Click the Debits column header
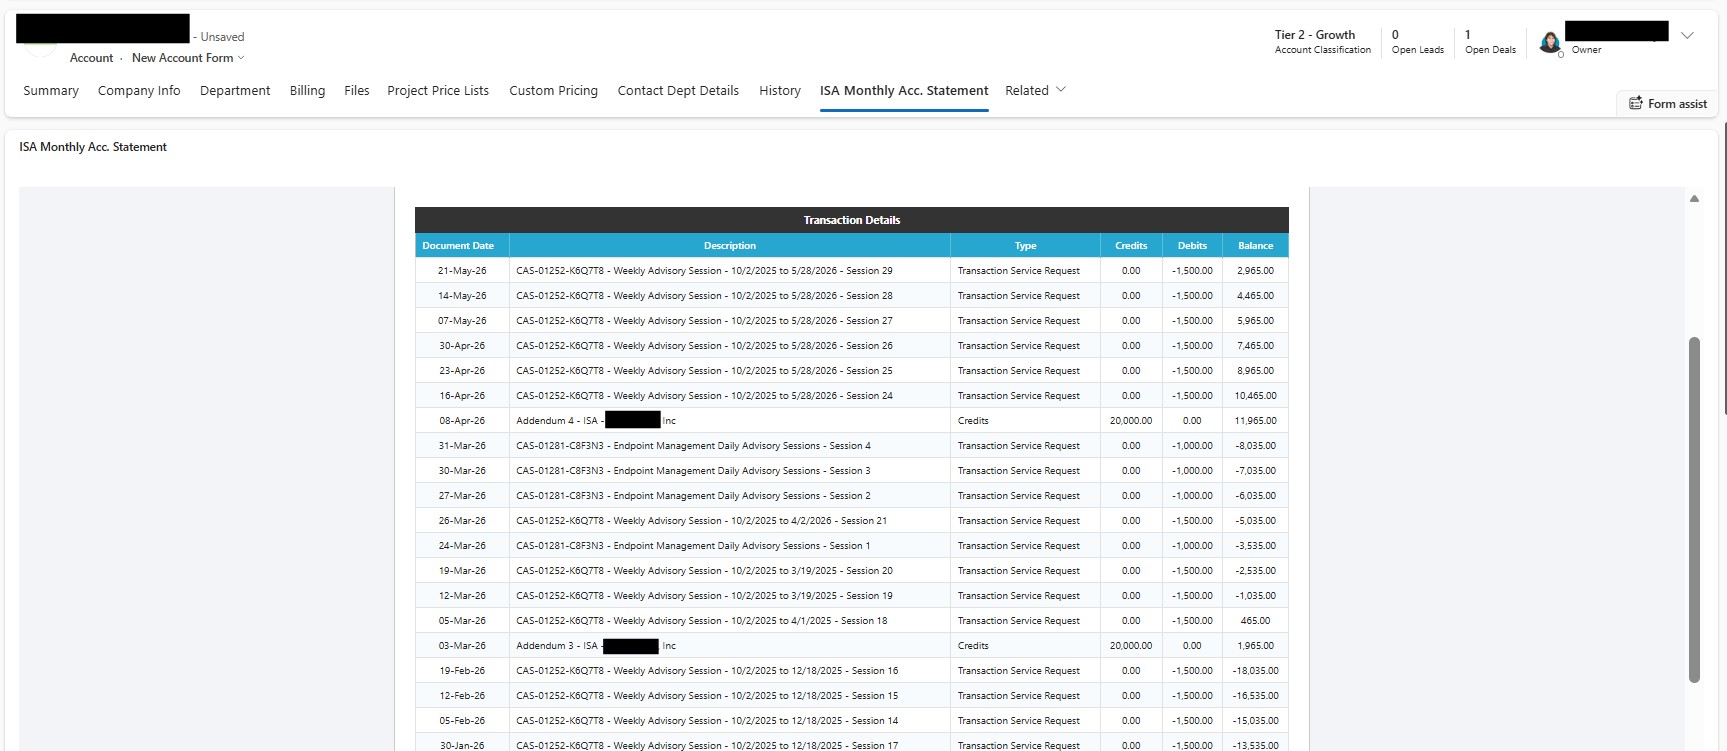This screenshot has height=751, width=1727. coord(1192,245)
